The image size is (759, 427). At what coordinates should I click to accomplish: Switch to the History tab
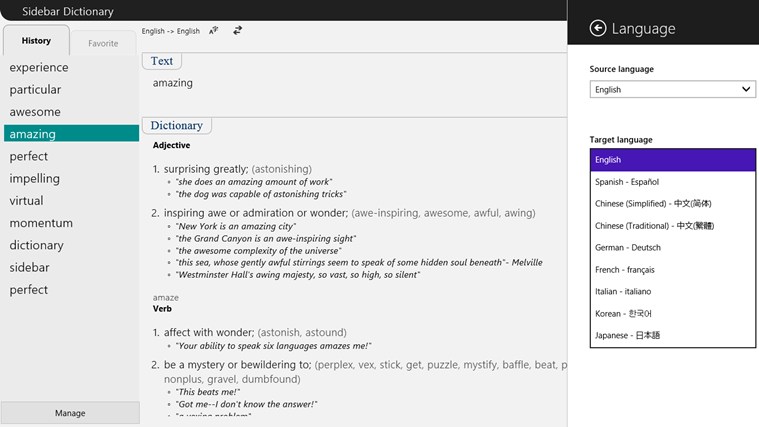(36, 41)
